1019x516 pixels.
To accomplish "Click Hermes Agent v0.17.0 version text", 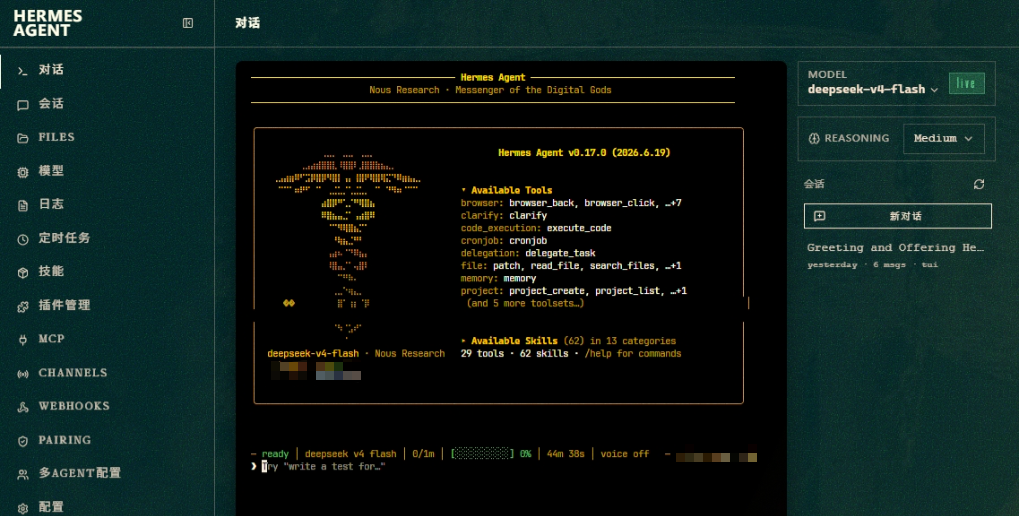I will coord(584,153).
